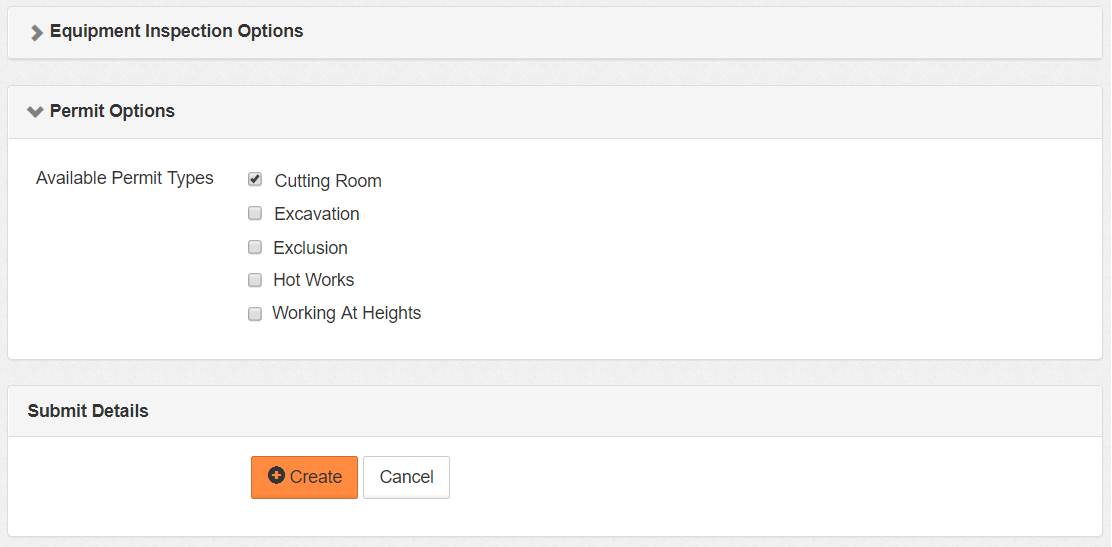
Task: Tick the Exclusion permit checkbox
Action: pos(255,247)
